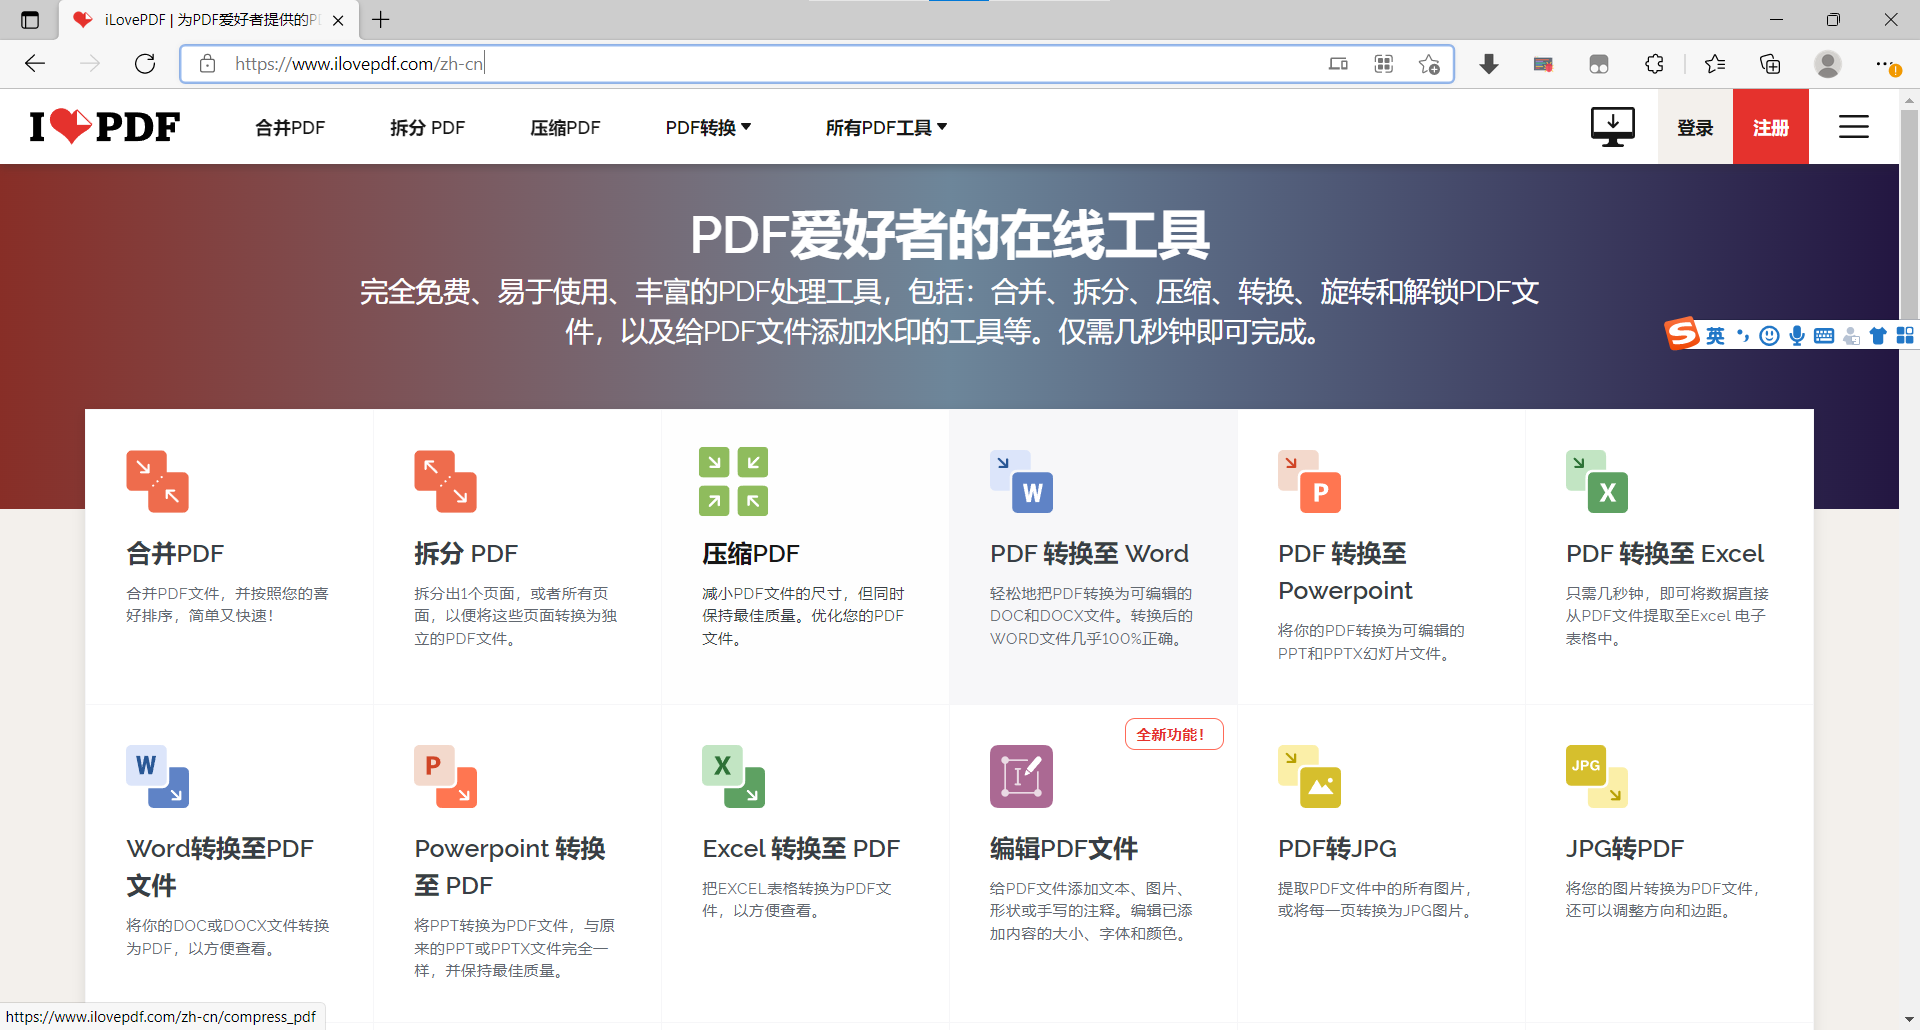Click the JPG转PDF icon
Image resolution: width=1920 pixels, height=1030 pixels.
1597,776
